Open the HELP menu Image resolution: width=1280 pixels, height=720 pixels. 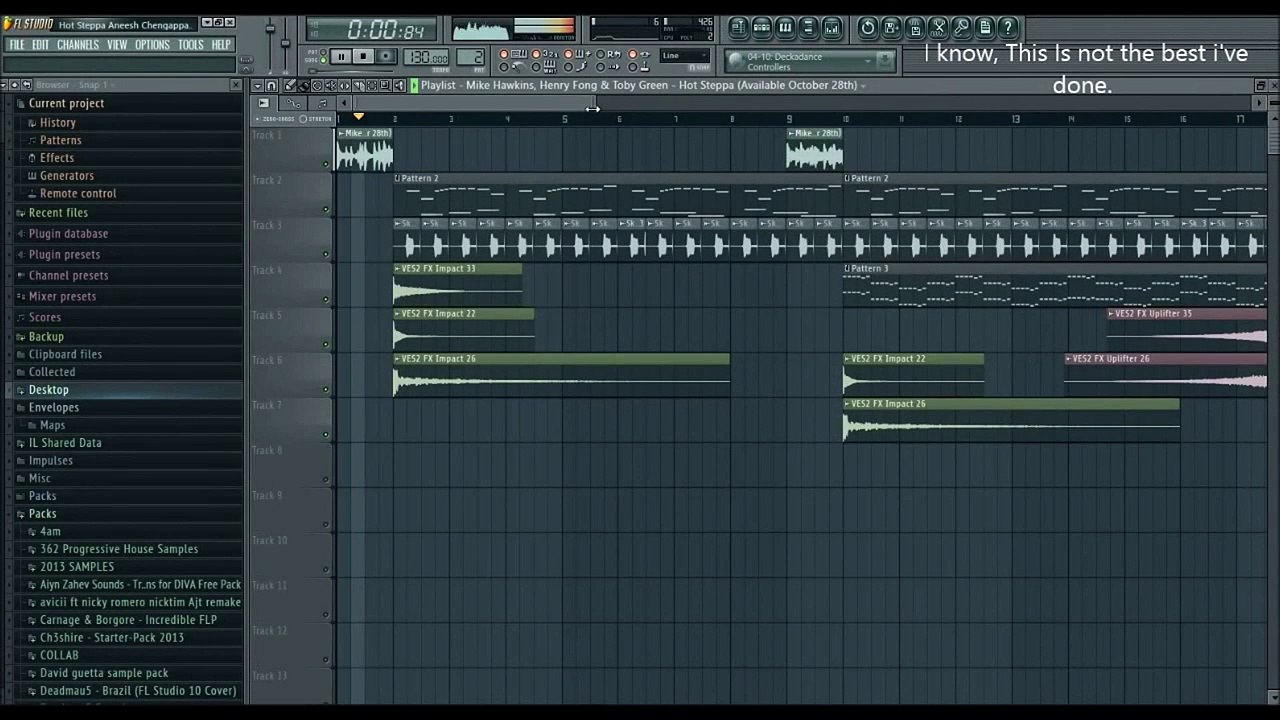[221, 44]
